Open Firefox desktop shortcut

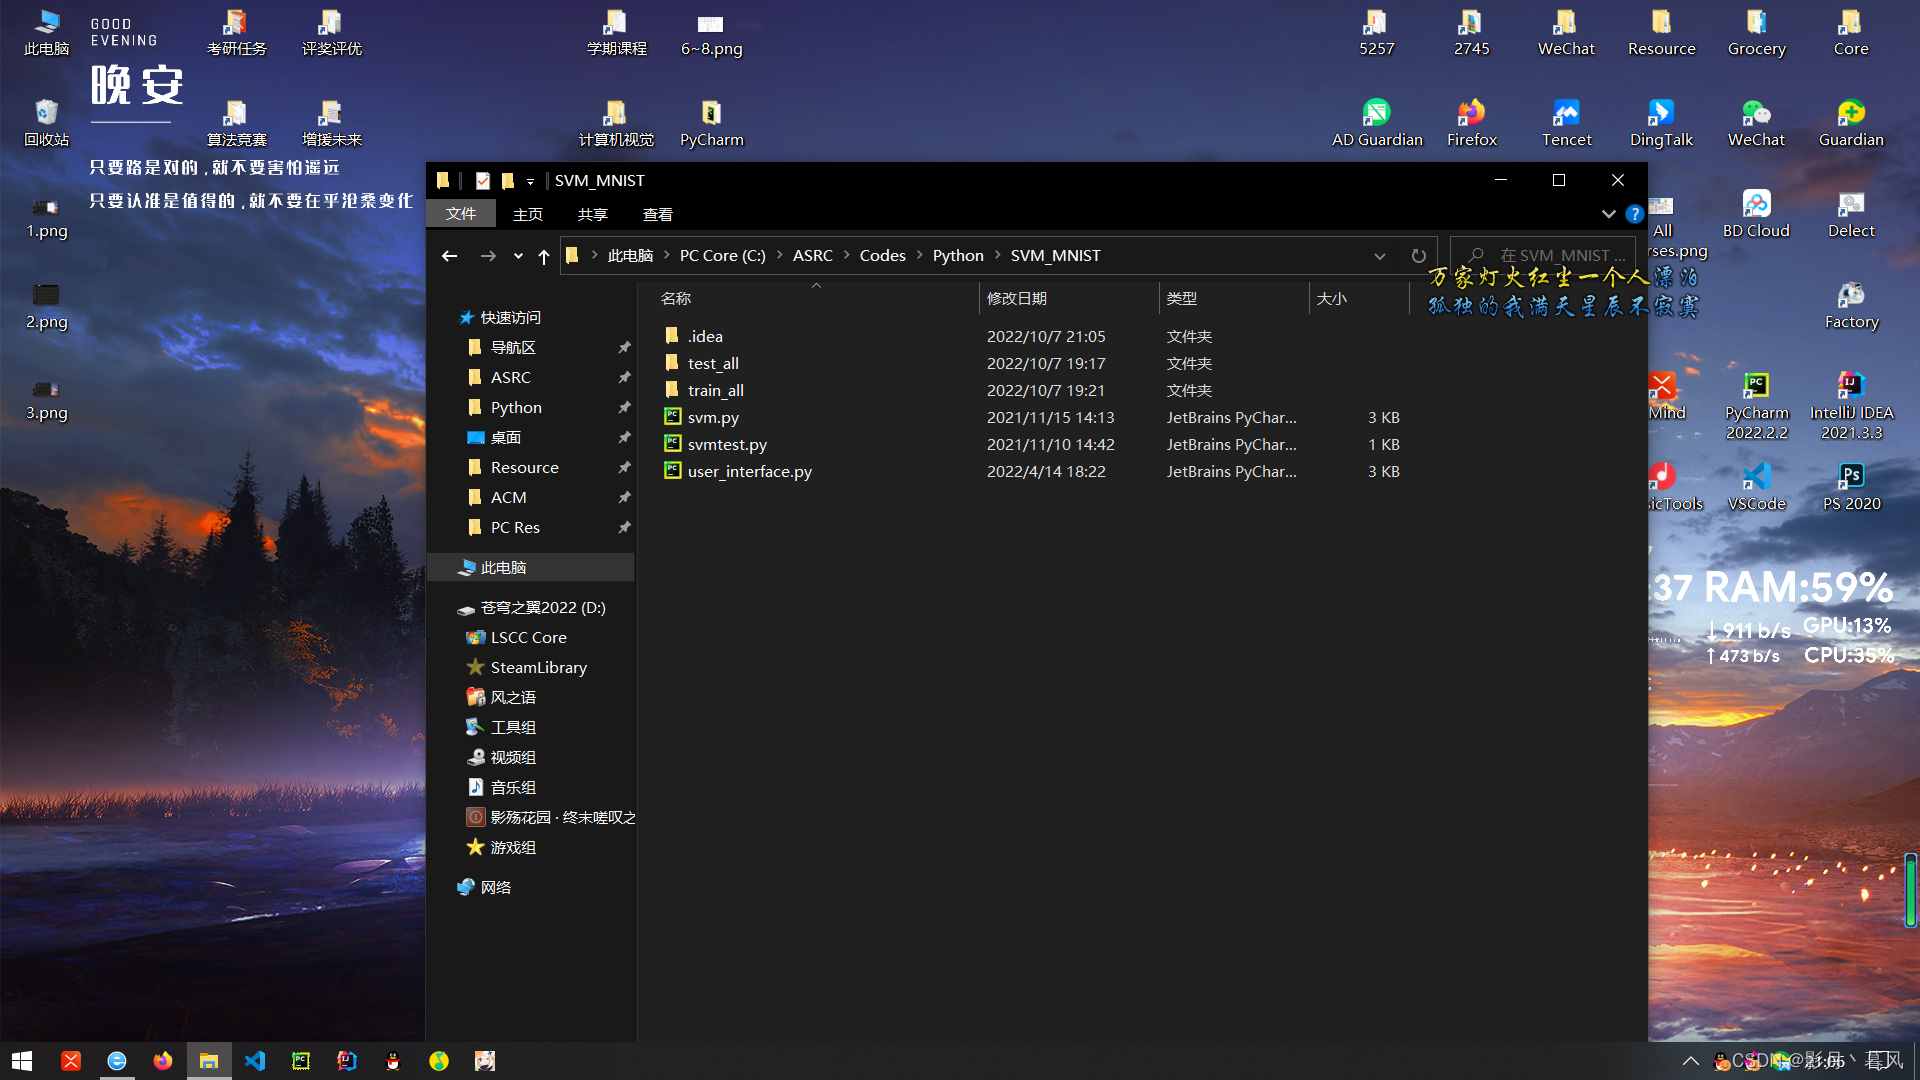pos(1471,123)
